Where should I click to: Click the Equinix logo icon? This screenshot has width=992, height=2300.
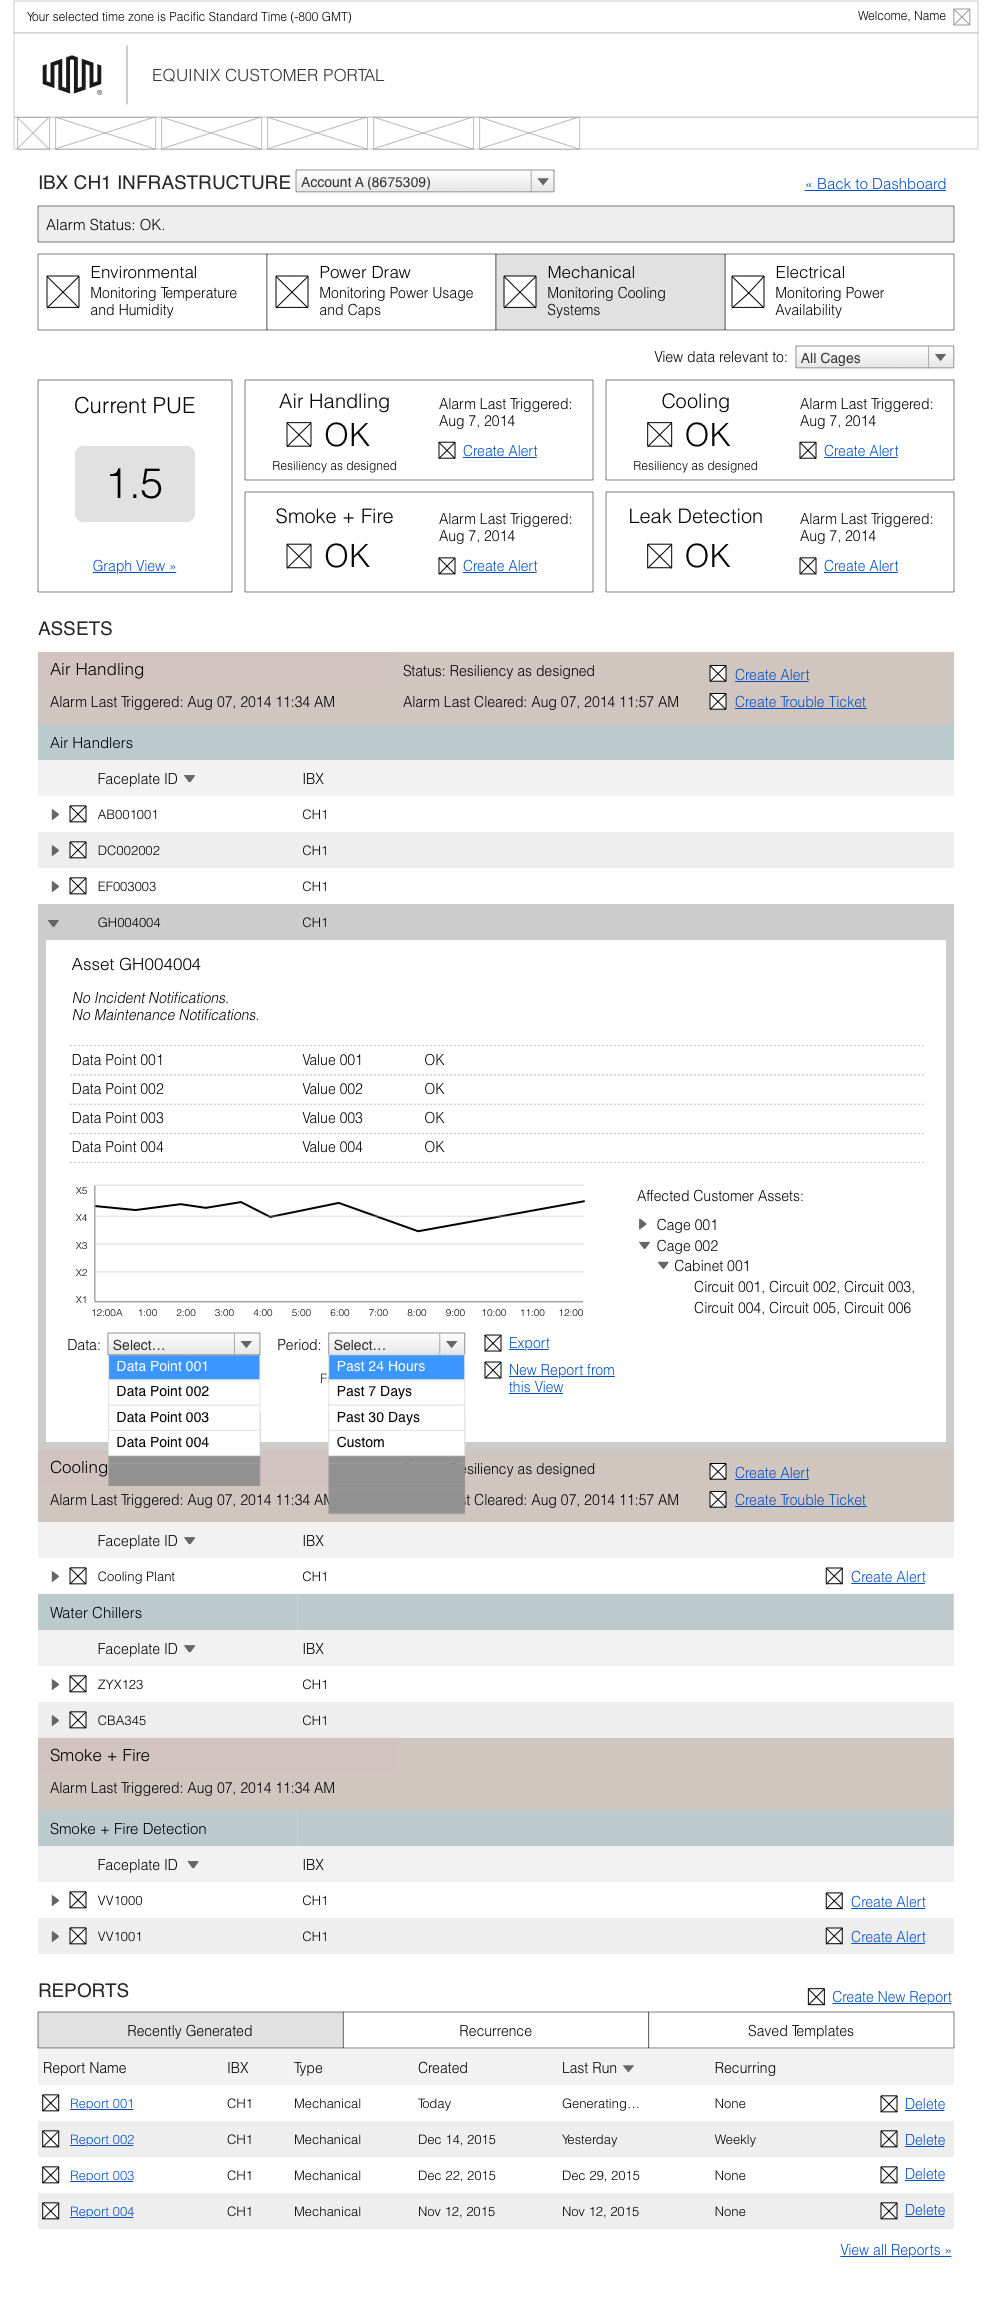click(72, 75)
